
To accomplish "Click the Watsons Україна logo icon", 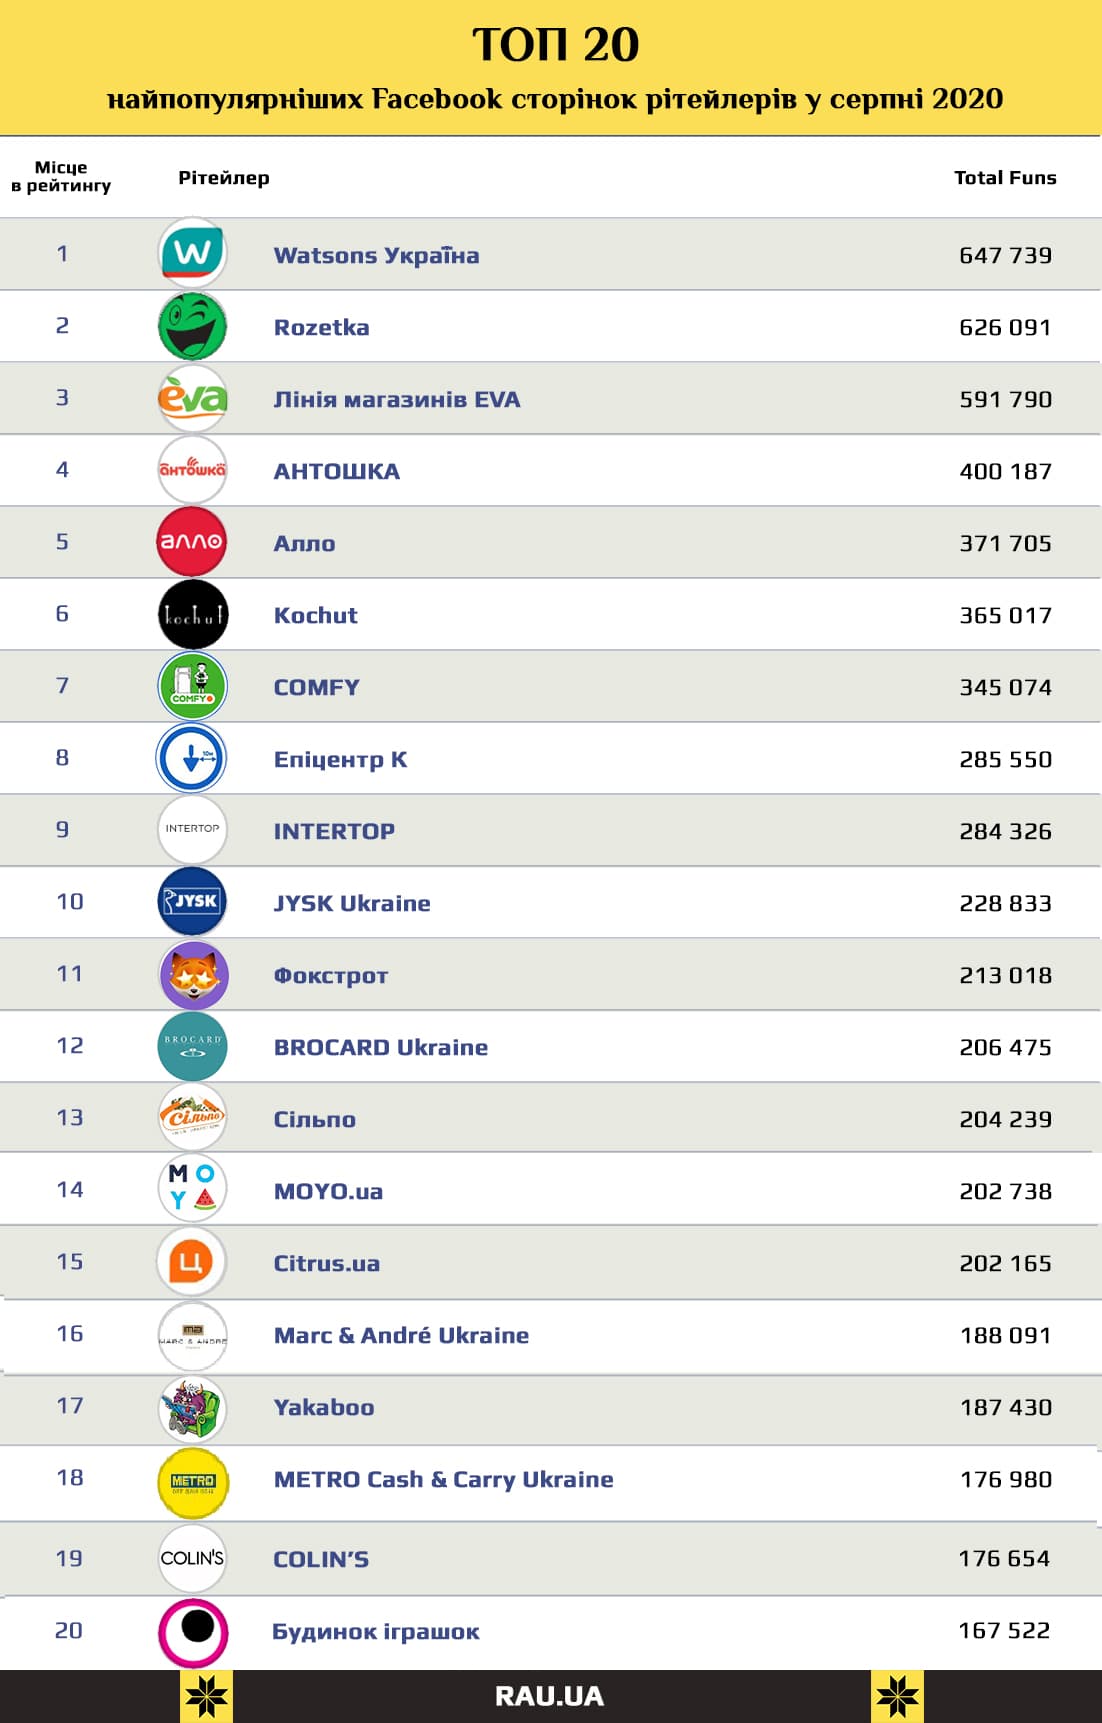I will (192, 253).
